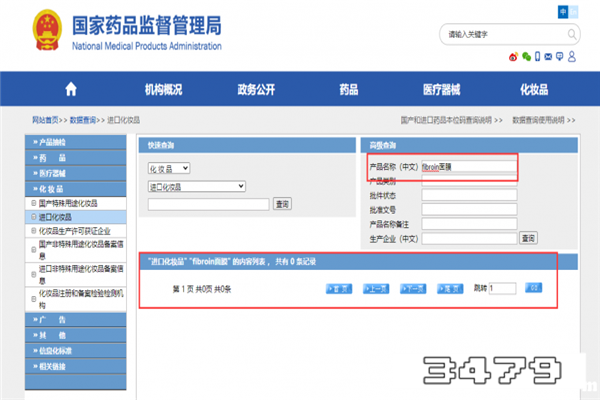
Task: Open the 进口化妆品 dropdown
Action: click(x=196, y=186)
